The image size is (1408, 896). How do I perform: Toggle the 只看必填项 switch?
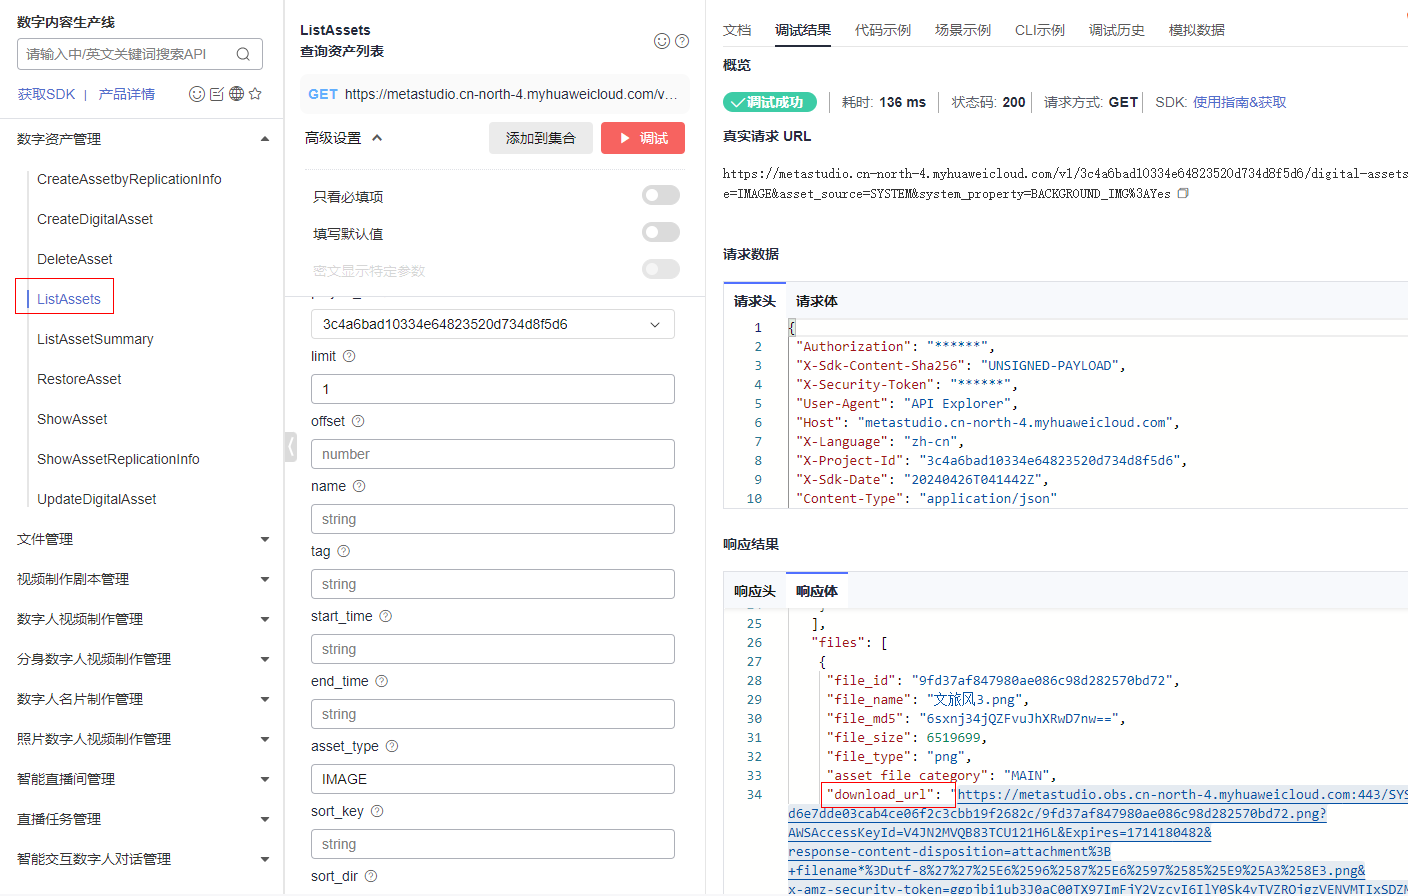click(660, 196)
